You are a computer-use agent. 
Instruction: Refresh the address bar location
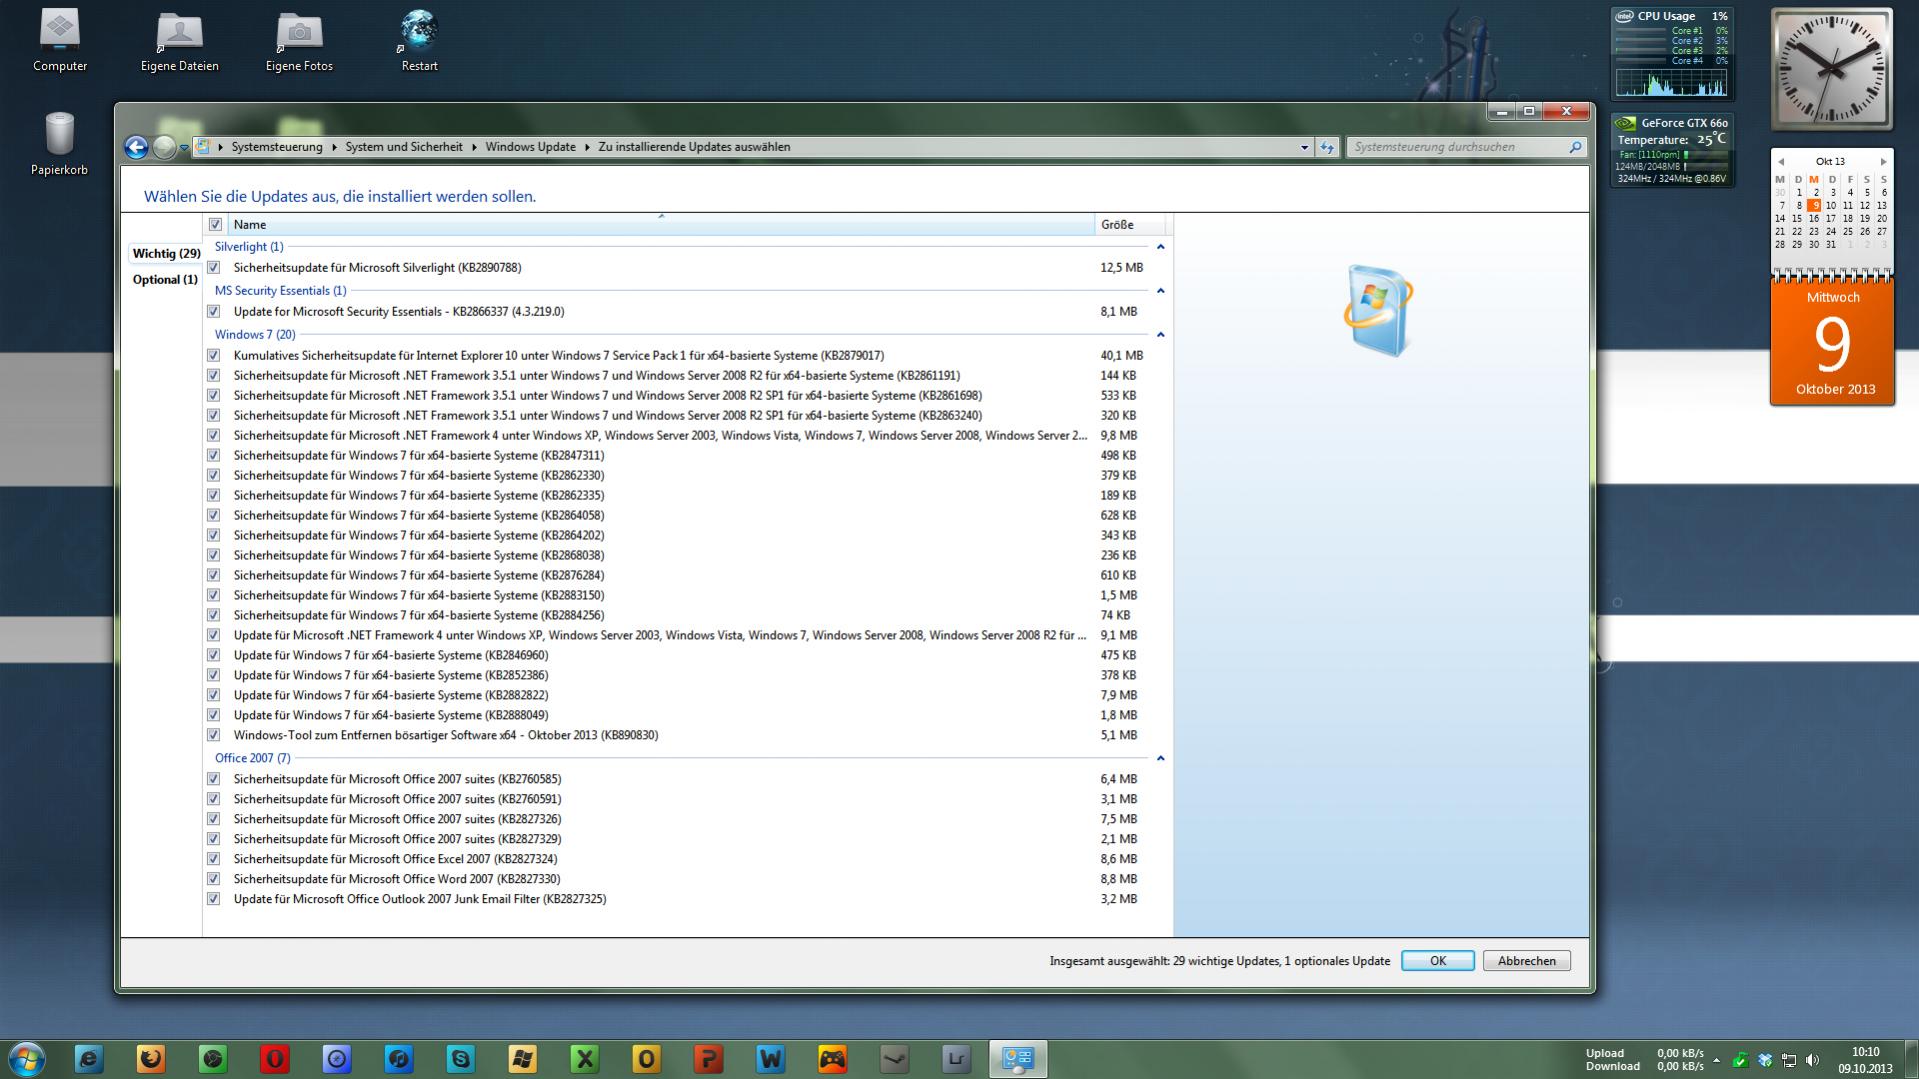click(x=1327, y=147)
